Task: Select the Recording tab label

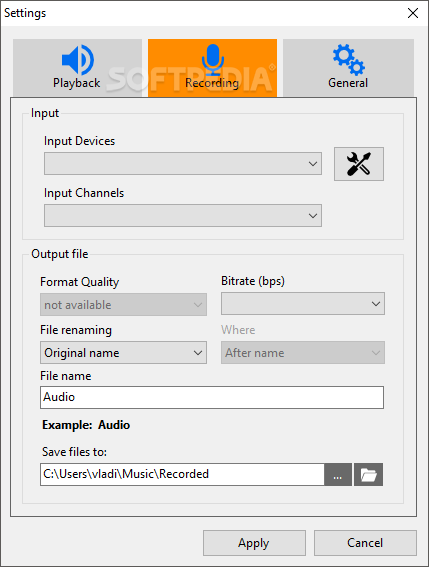Action: click(212, 83)
